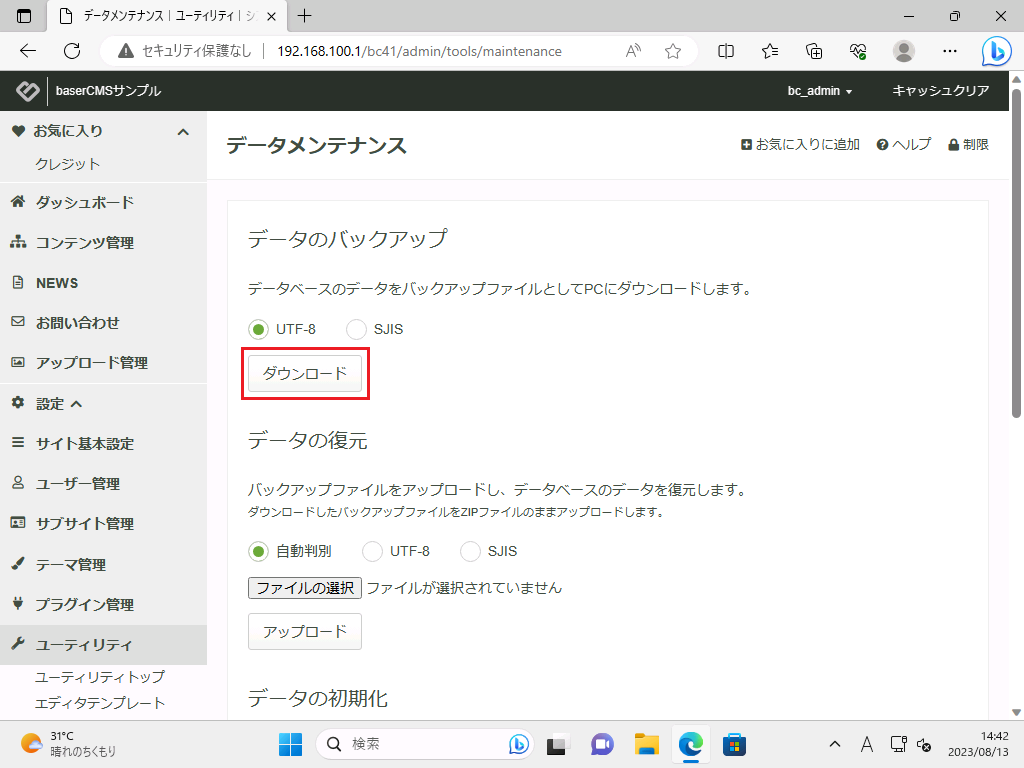Click the キャッシュクリア link

pos(940,91)
